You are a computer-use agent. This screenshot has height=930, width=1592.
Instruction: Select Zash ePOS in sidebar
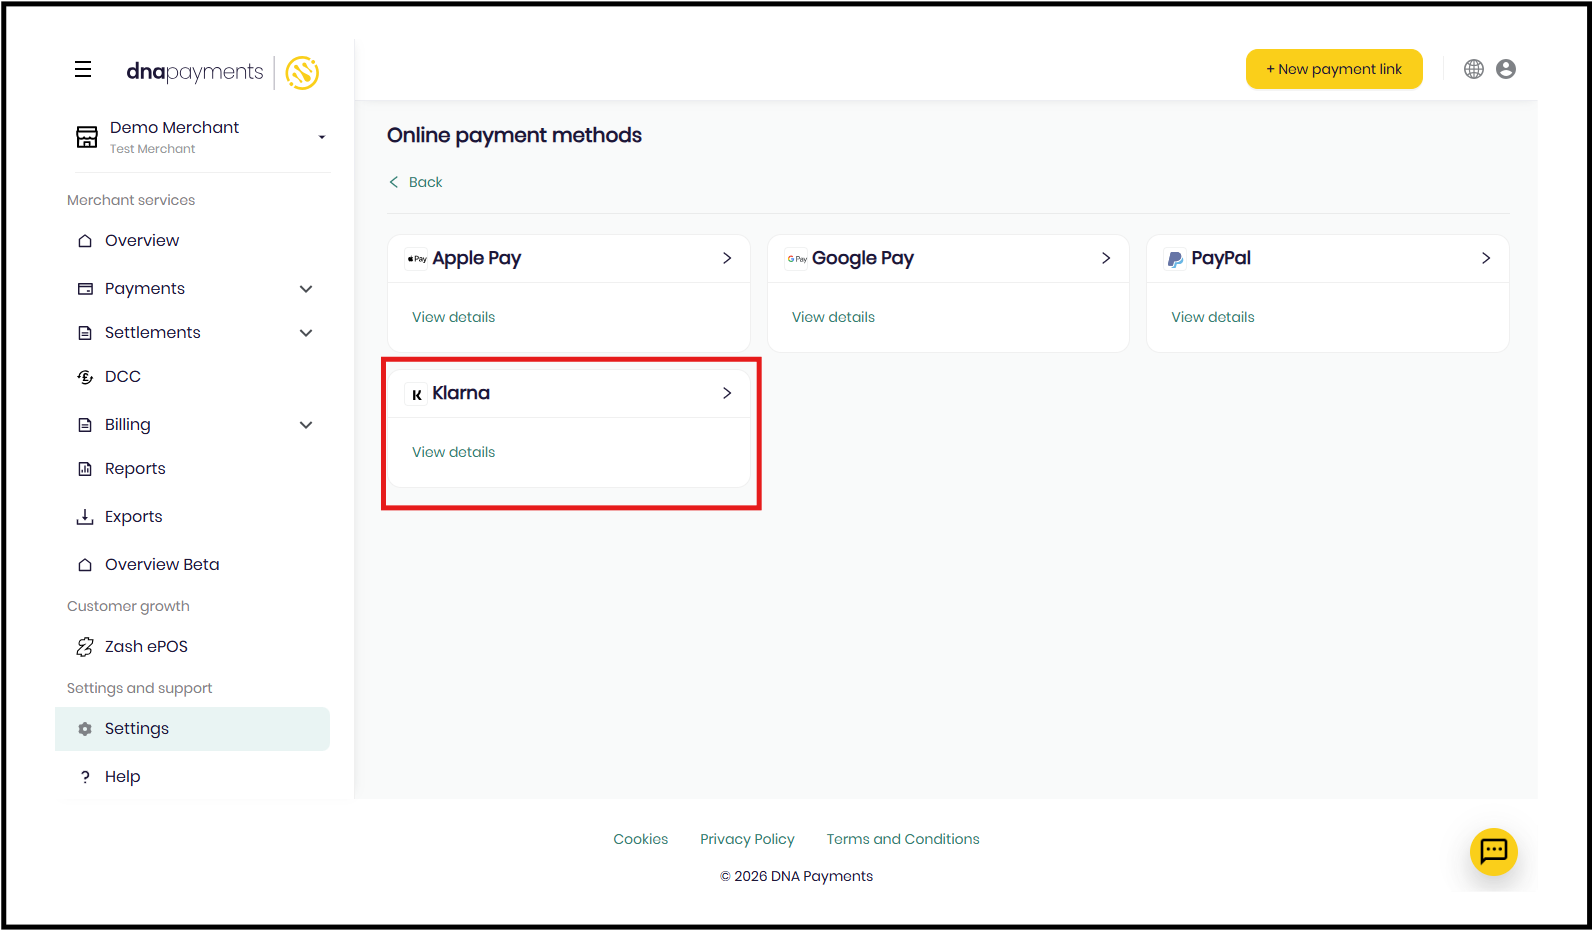146,647
